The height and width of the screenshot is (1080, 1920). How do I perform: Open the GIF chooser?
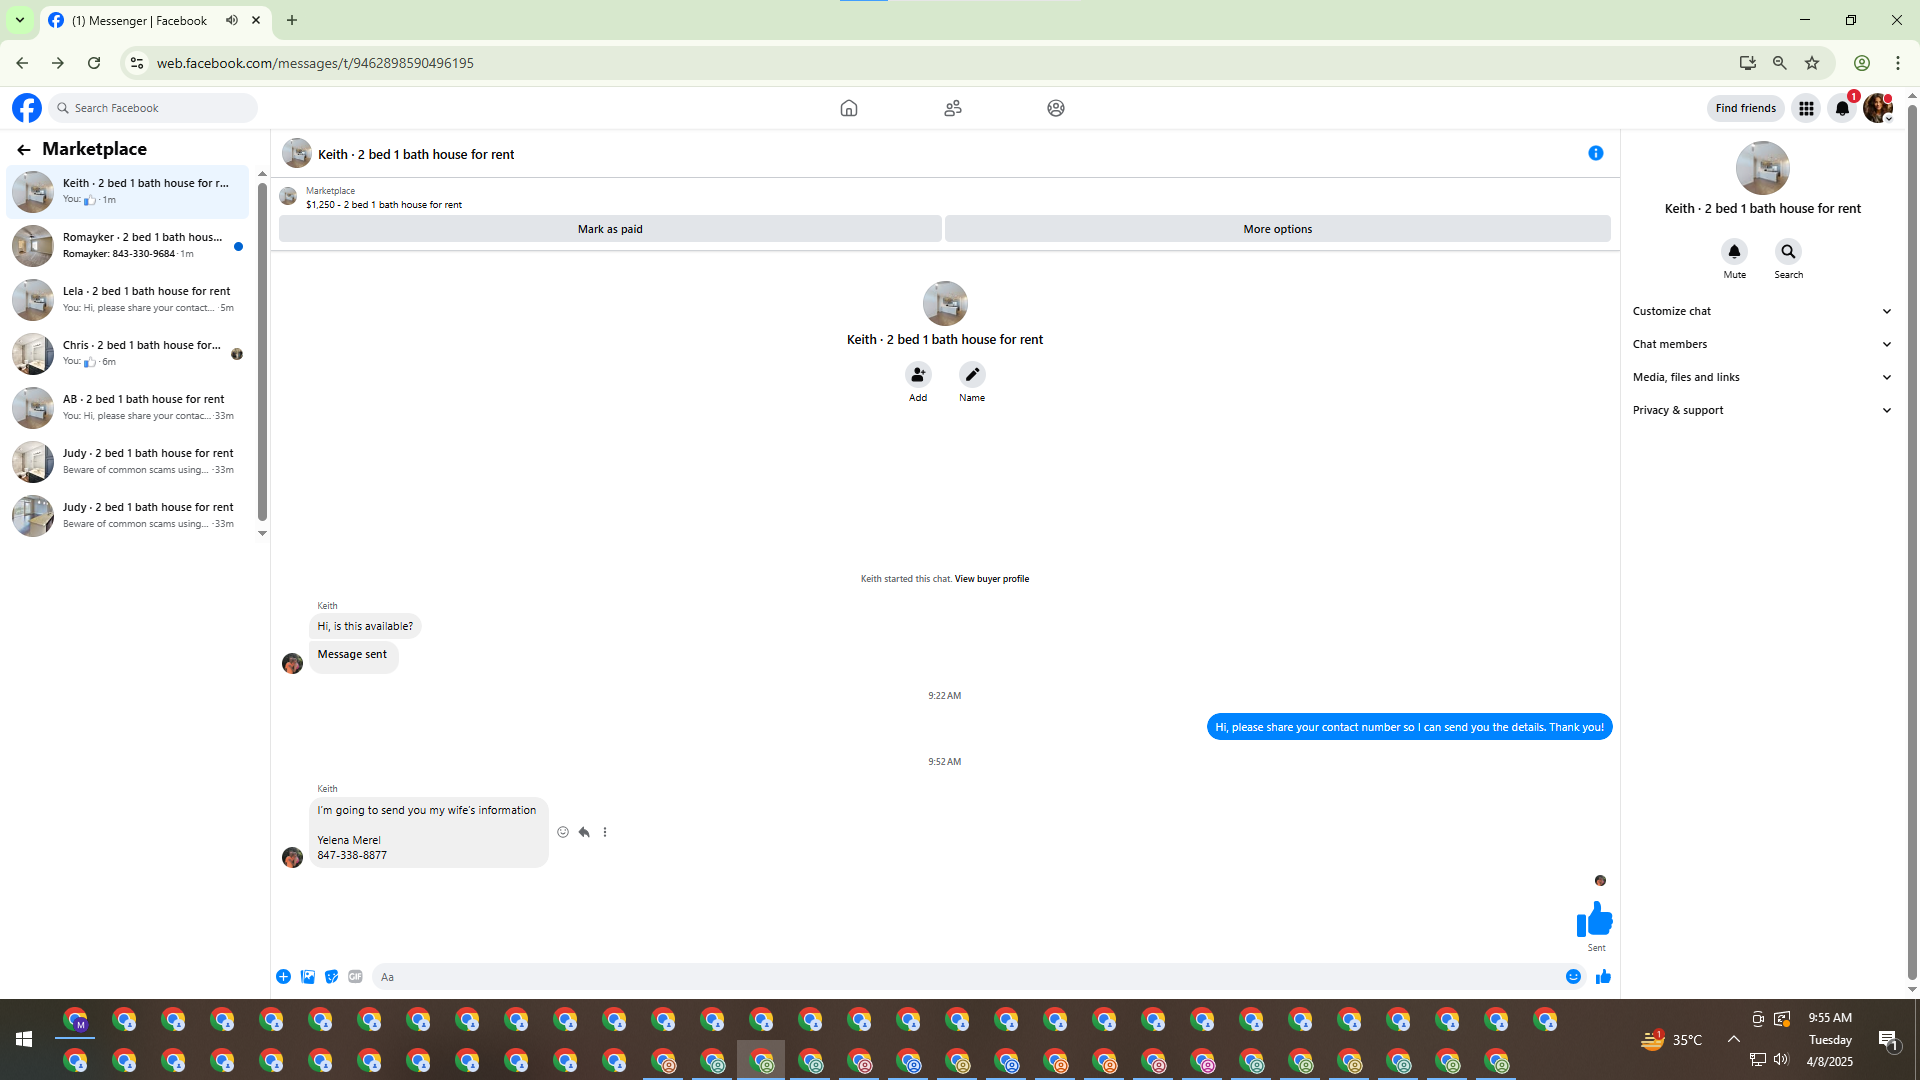coord(355,977)
